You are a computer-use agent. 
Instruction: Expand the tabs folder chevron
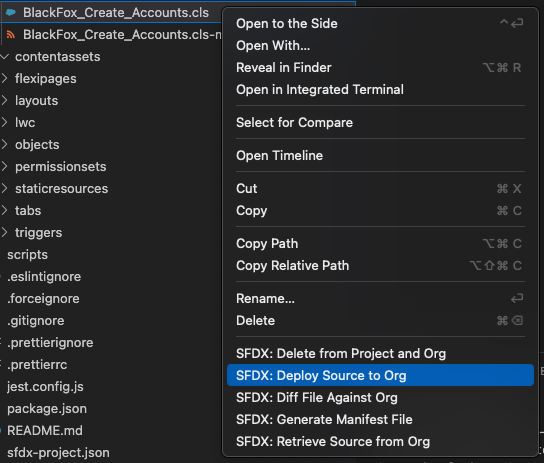[4, 211]
